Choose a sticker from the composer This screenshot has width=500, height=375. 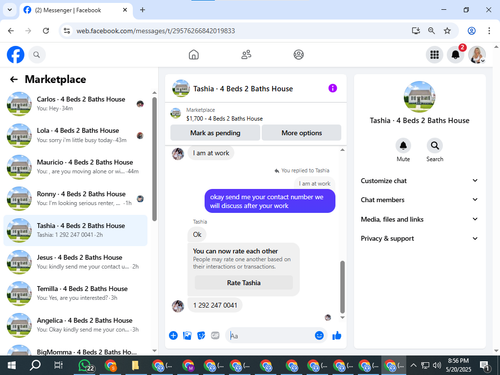pos(201,335)
